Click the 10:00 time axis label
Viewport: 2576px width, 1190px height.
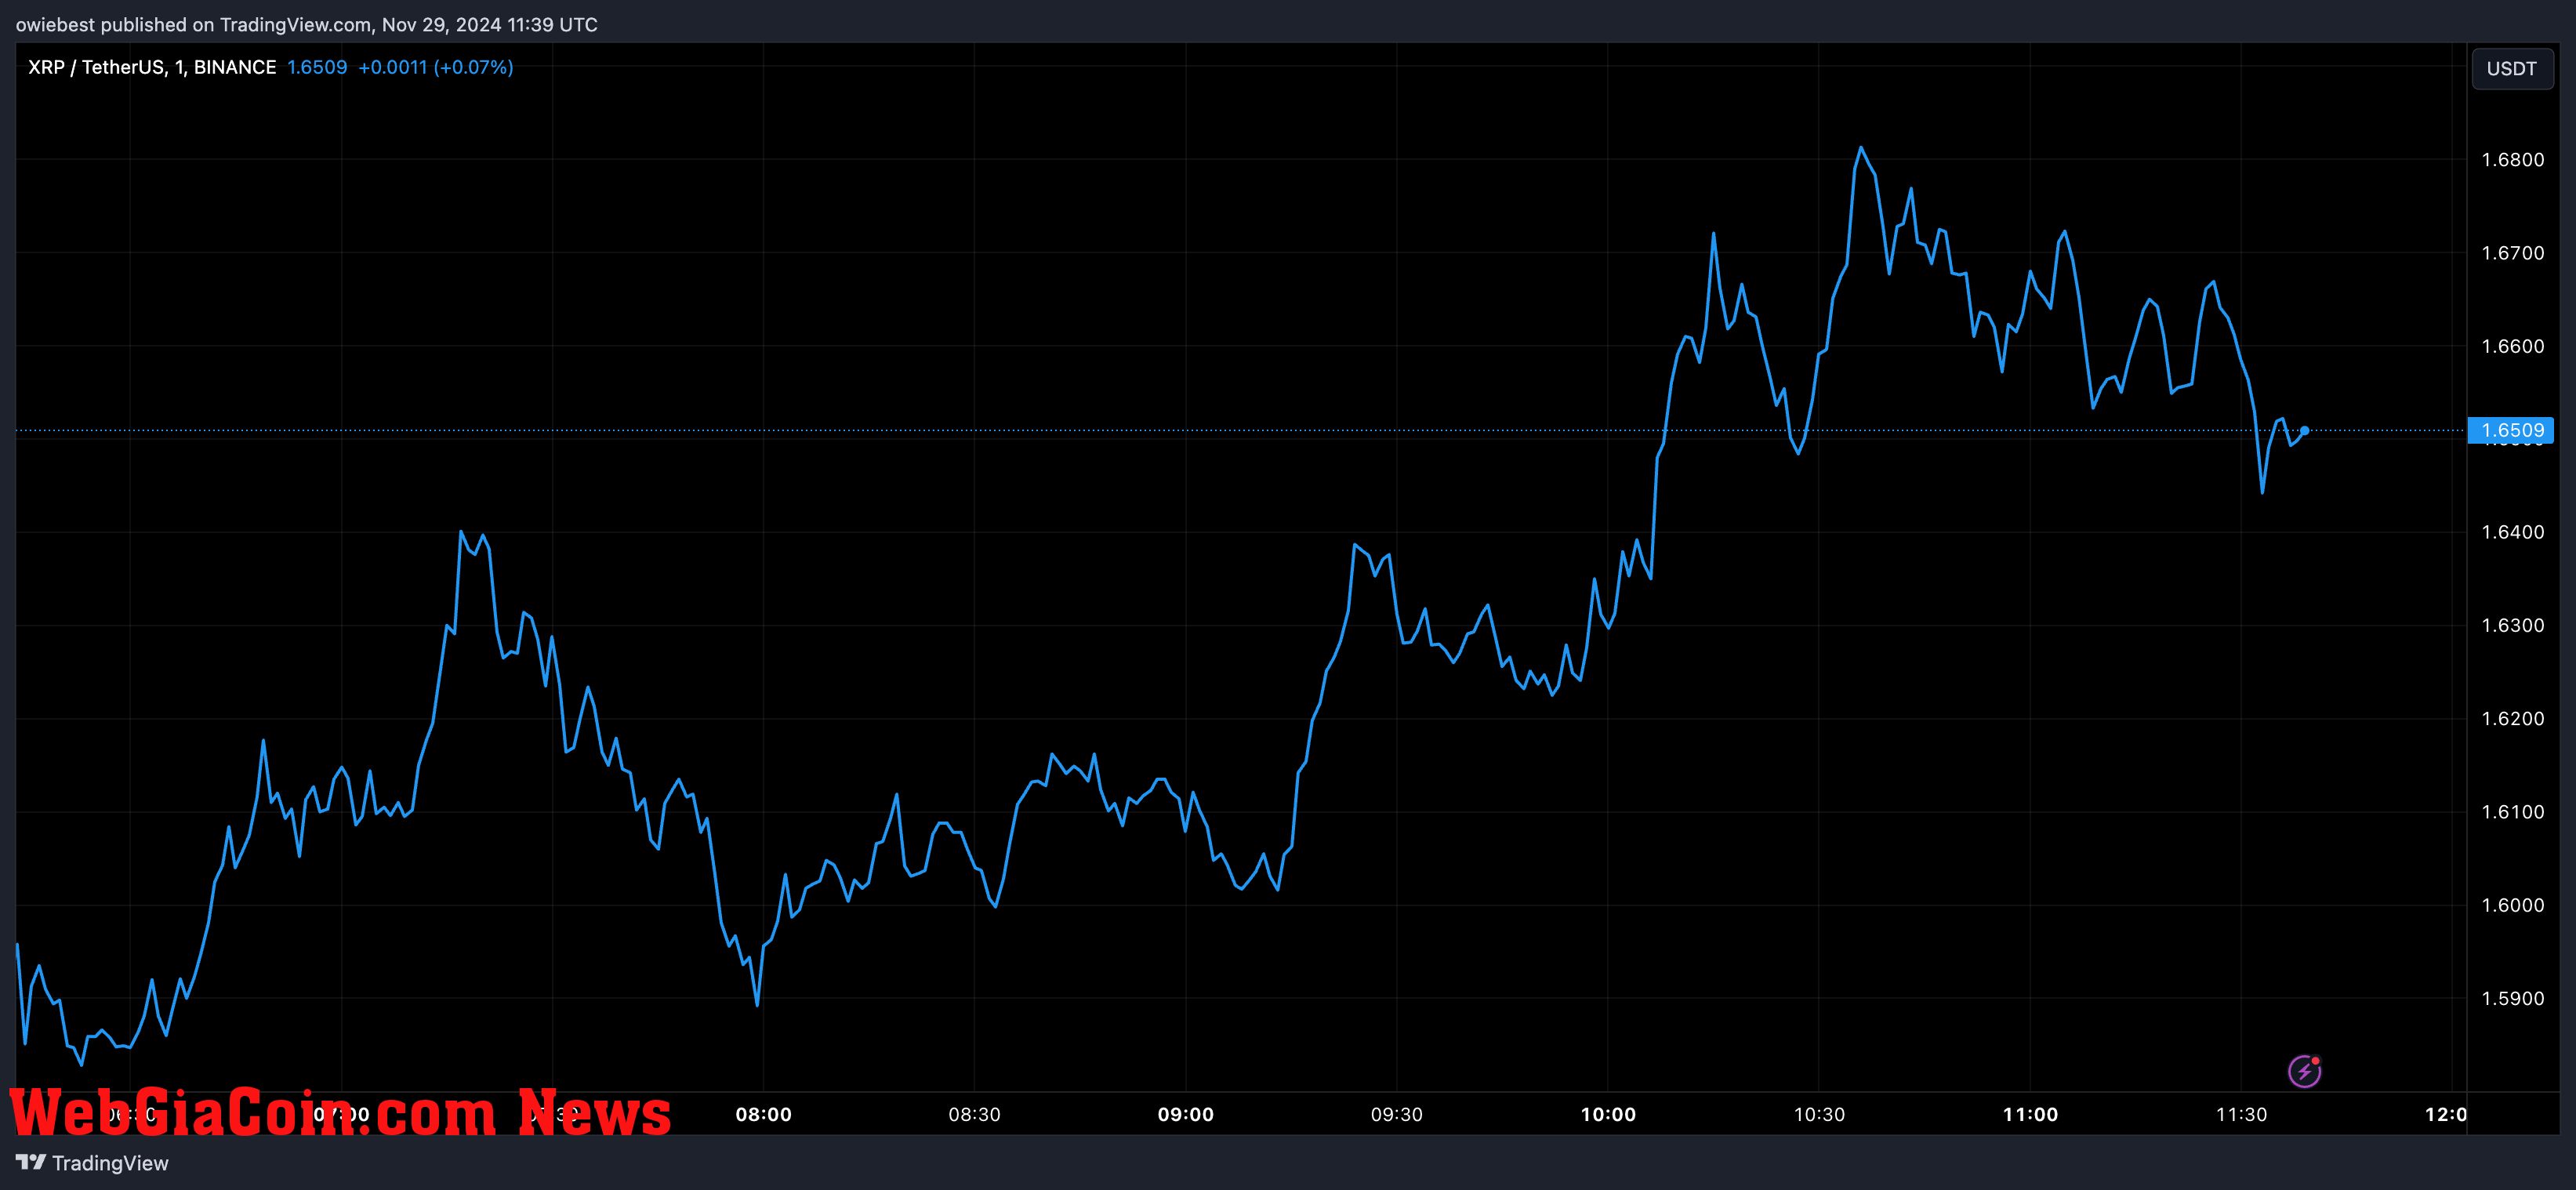(1608, 1114)
